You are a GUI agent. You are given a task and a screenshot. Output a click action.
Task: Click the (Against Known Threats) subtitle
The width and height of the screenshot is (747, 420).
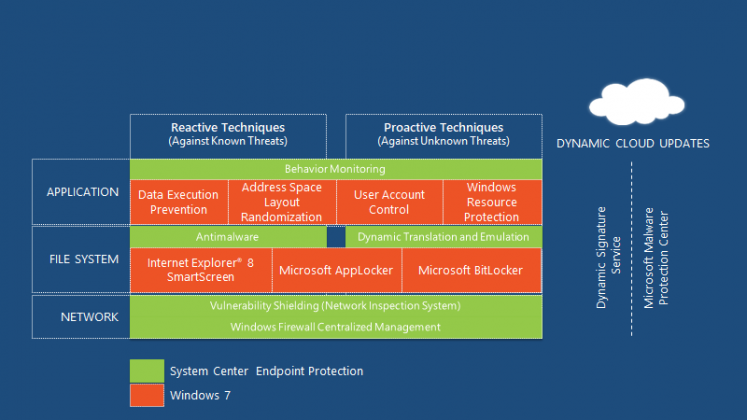(228, 141)
